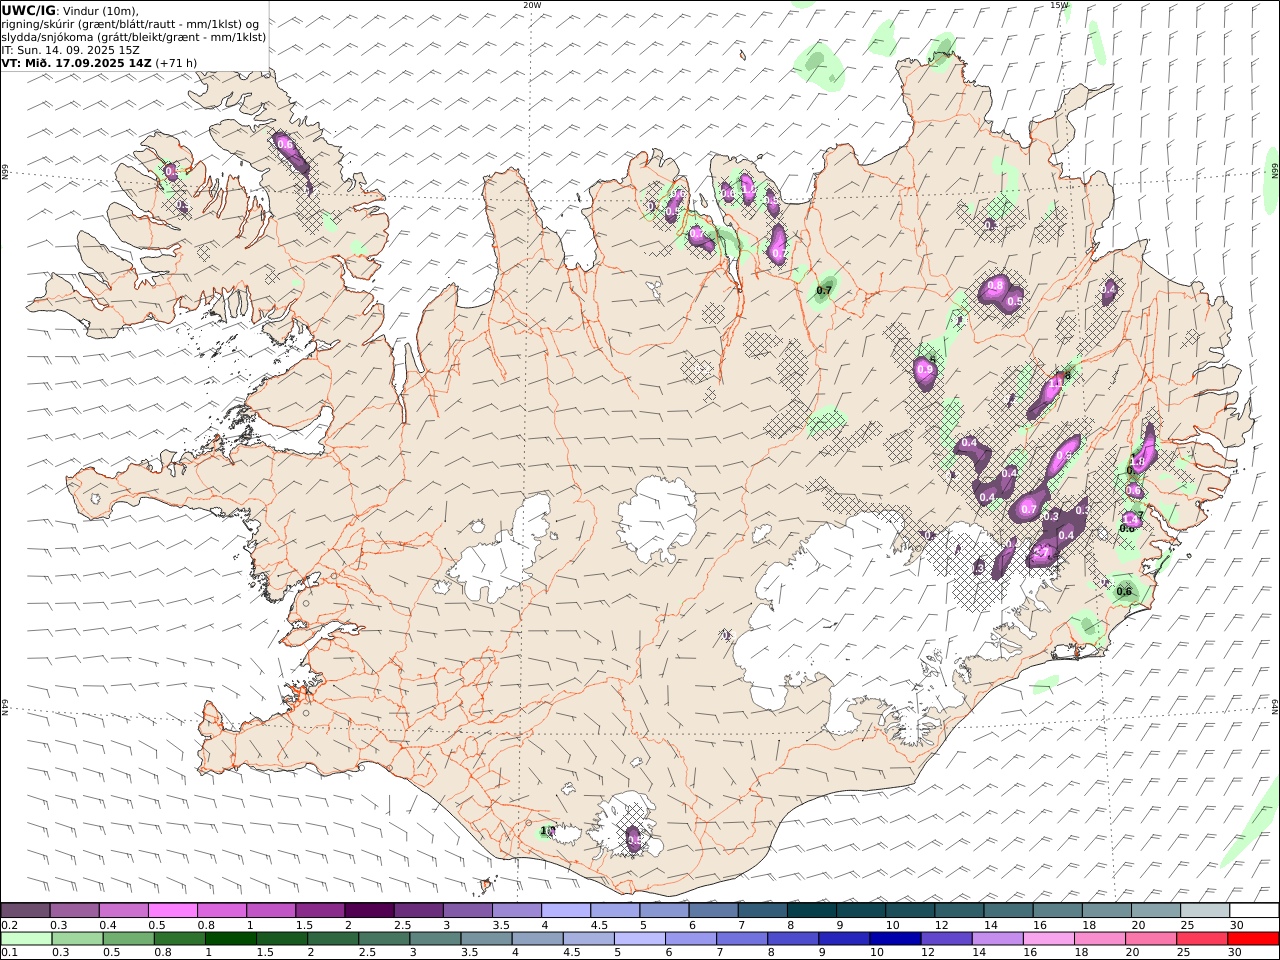Click the black 0.7 value on the green patch

(824, 291)
